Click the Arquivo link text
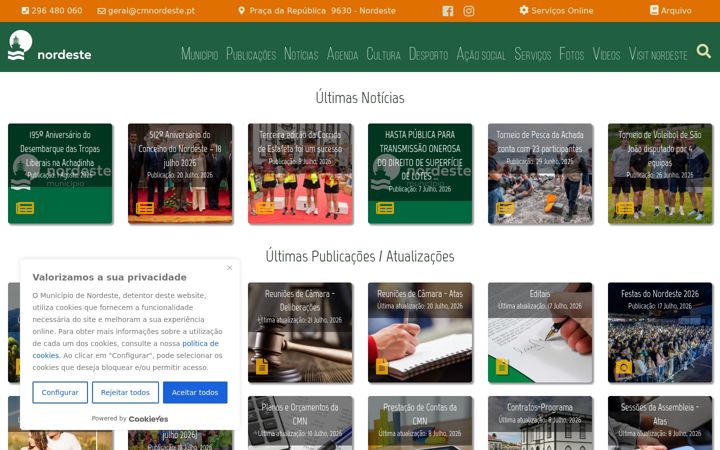720x450 pixels. [x=676, y=11]
